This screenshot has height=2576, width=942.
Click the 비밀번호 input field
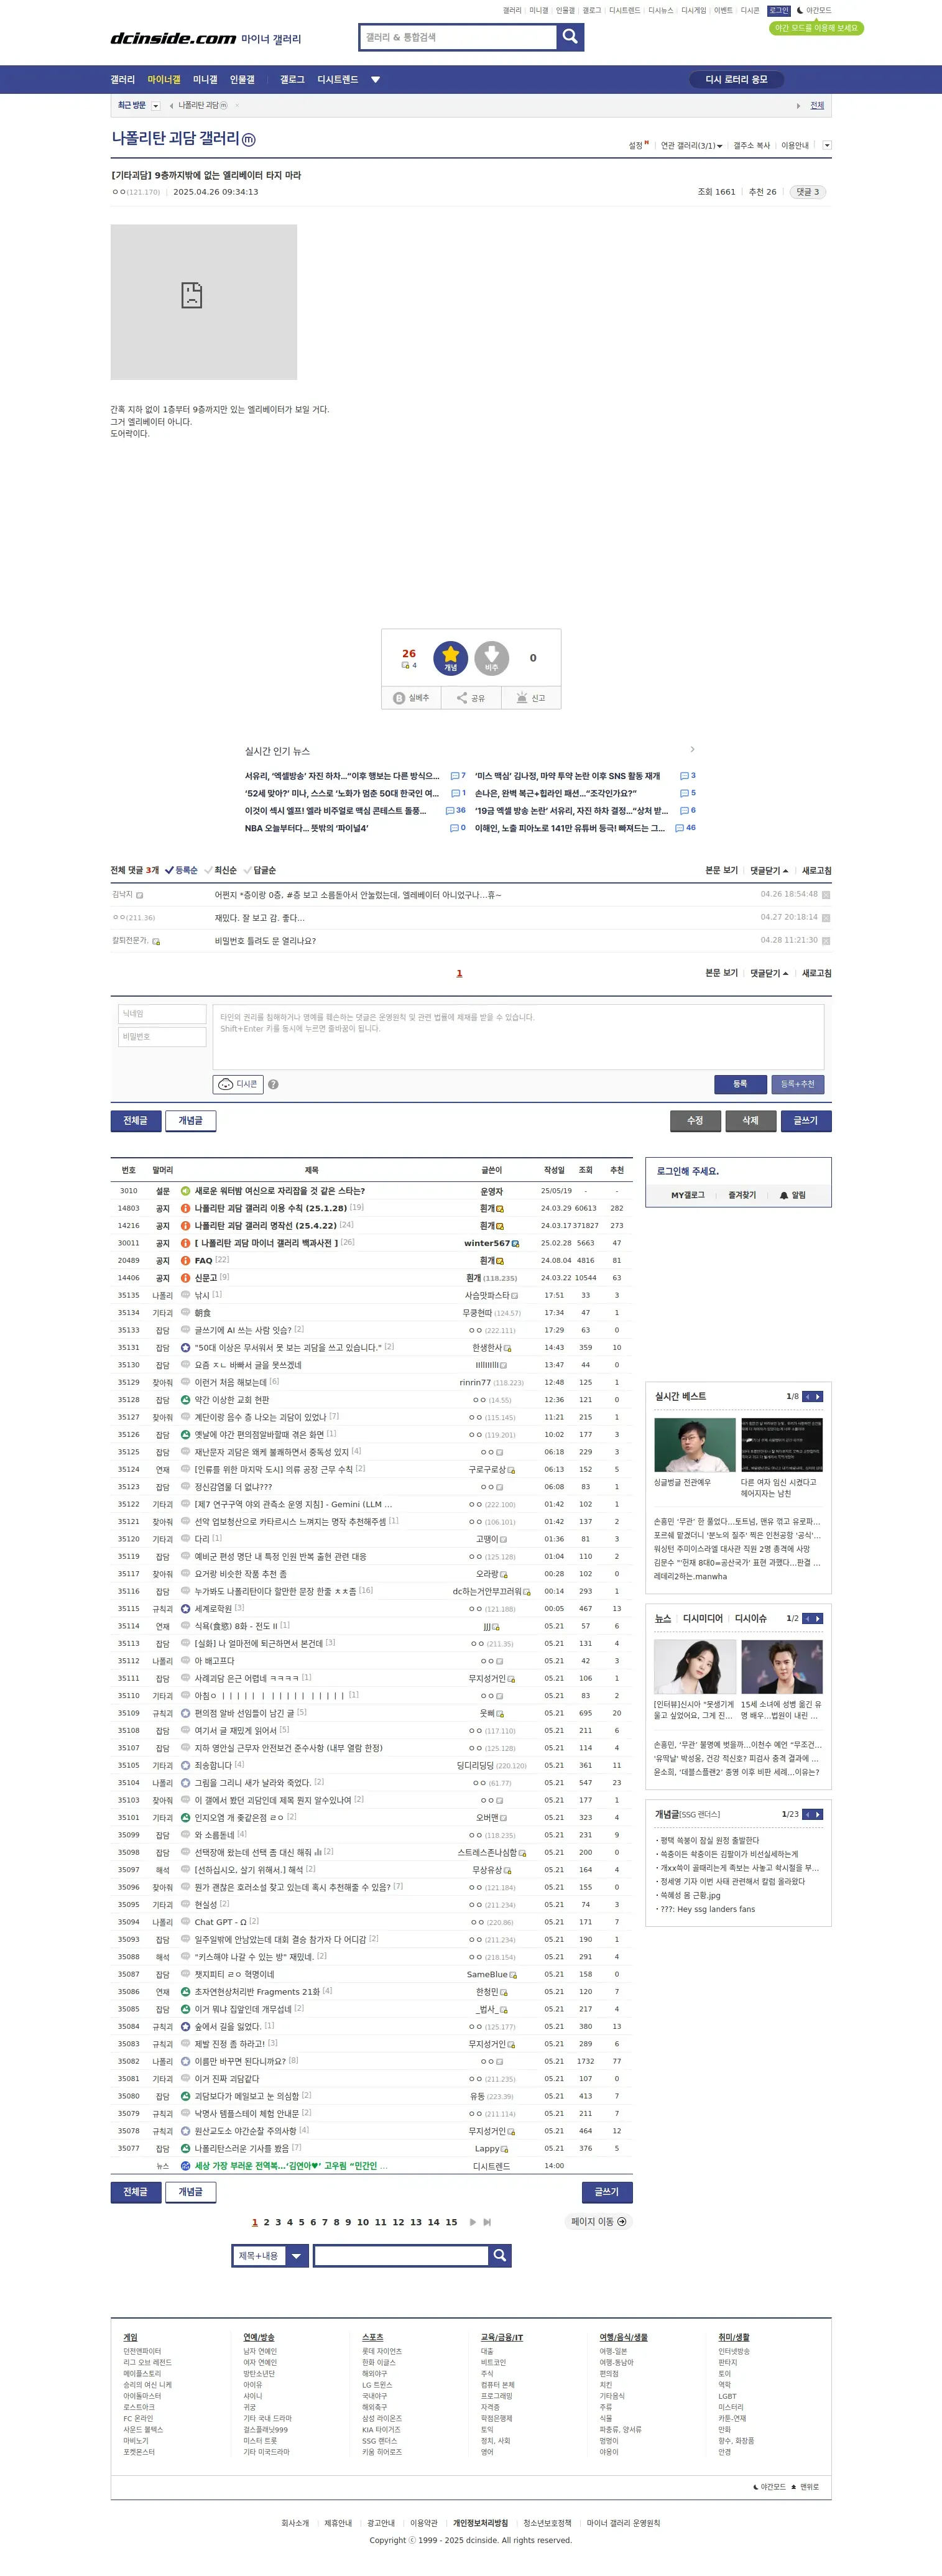pyautogui.click(x=162, y=1037)
